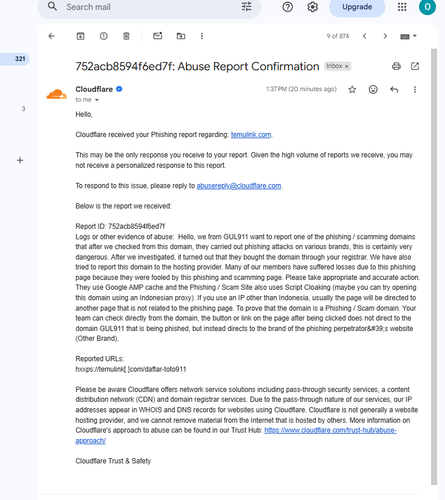This screenshot has width=445, height=500.
Task: Print this email
Action: pyautogui.click(x=396, y=66)
